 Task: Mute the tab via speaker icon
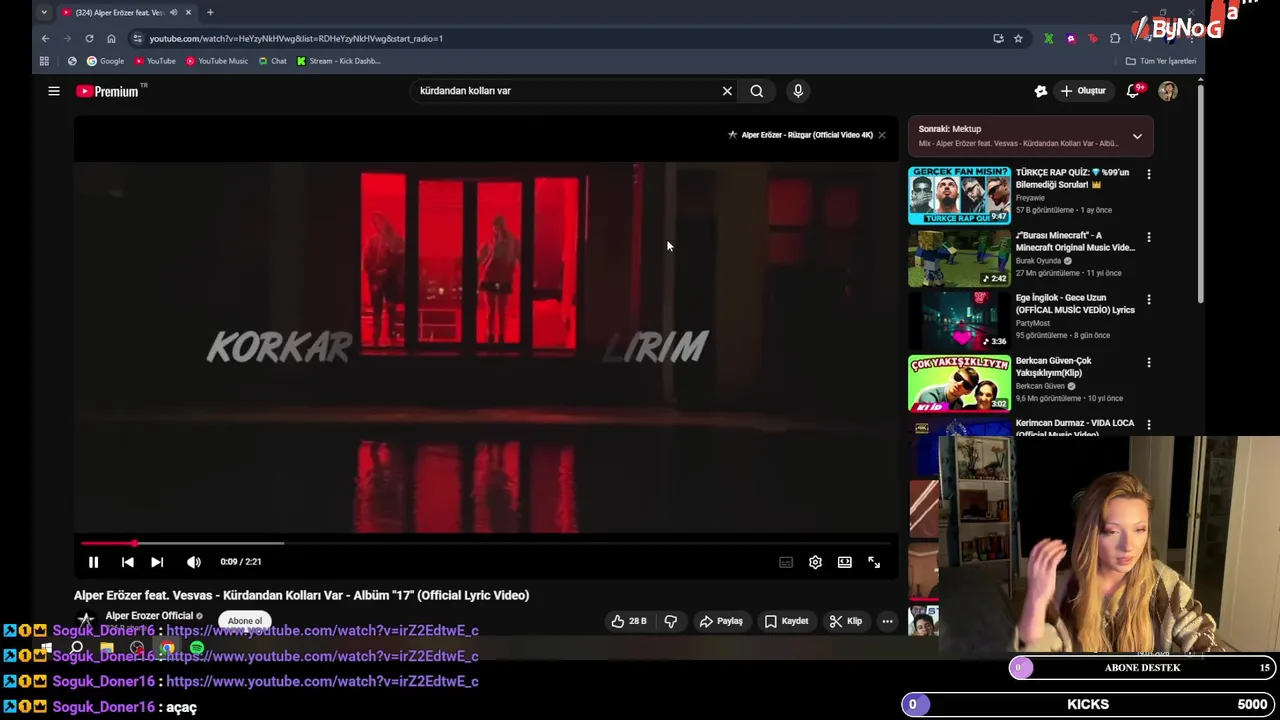174,12
